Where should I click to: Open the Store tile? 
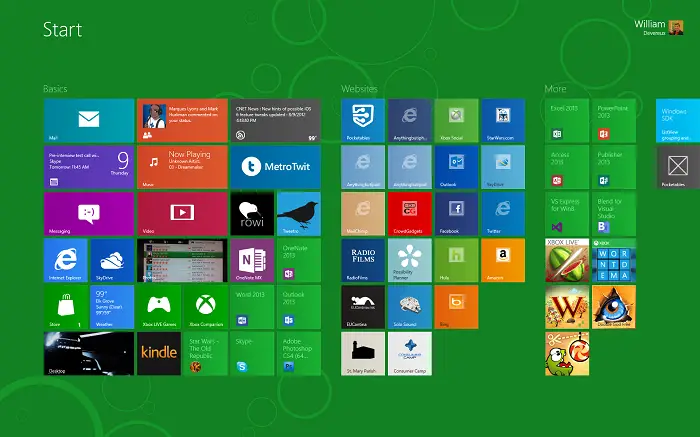pos(66,307)
